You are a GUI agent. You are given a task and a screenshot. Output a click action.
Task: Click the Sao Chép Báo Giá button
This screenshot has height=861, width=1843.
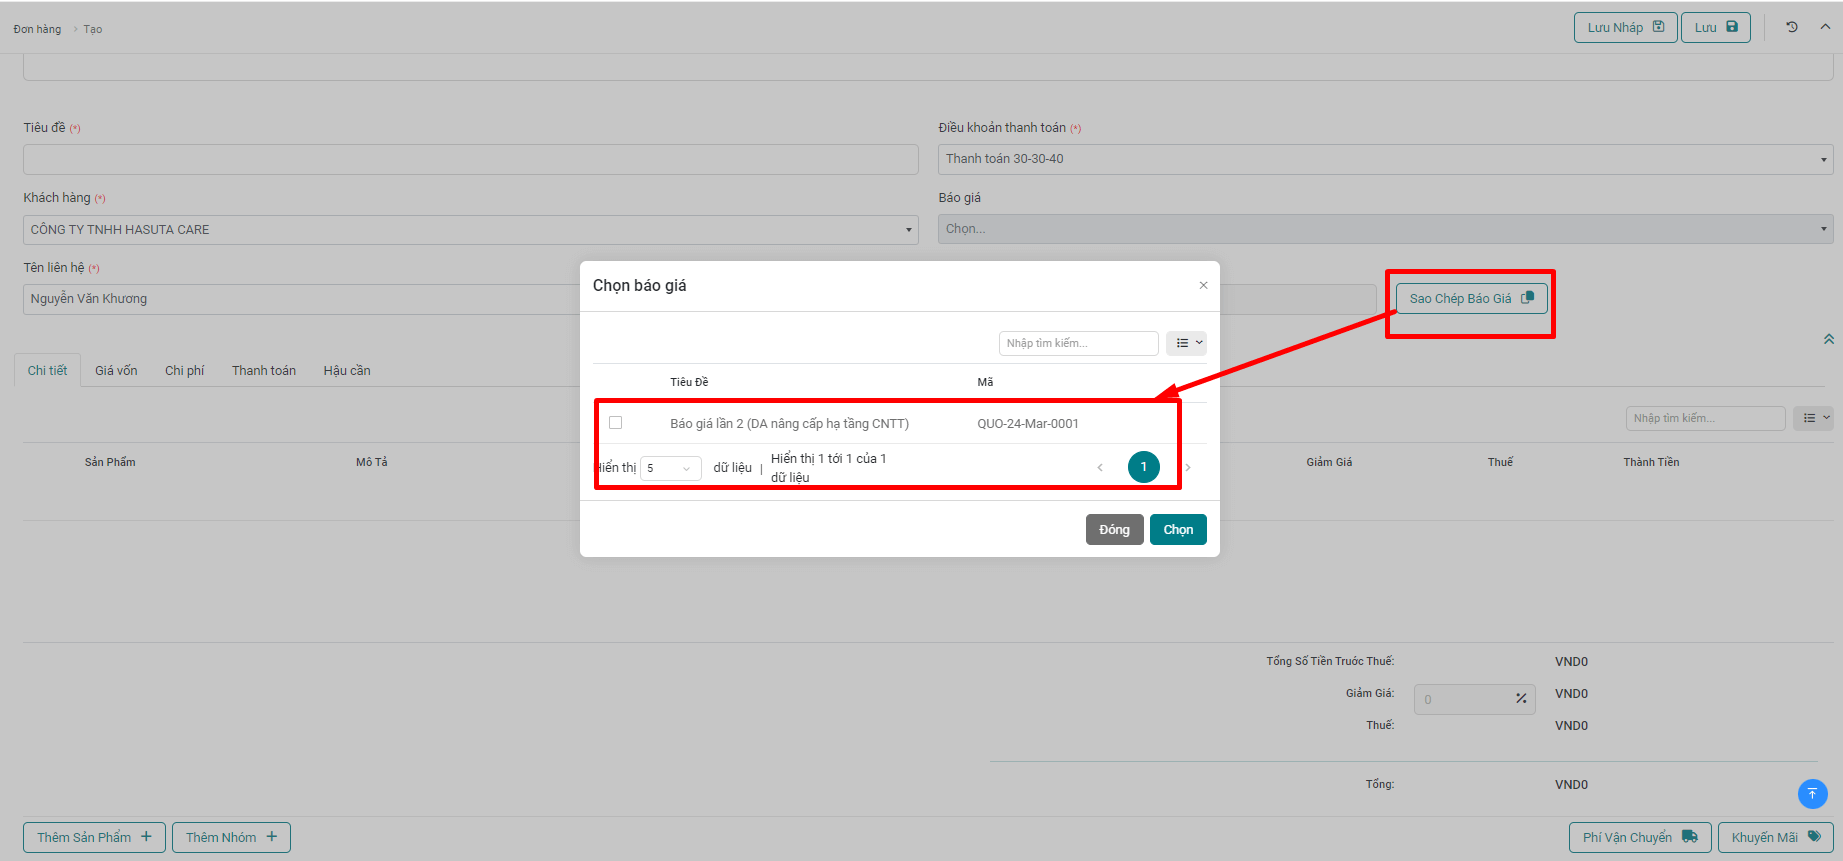[x=1471, y=299]
